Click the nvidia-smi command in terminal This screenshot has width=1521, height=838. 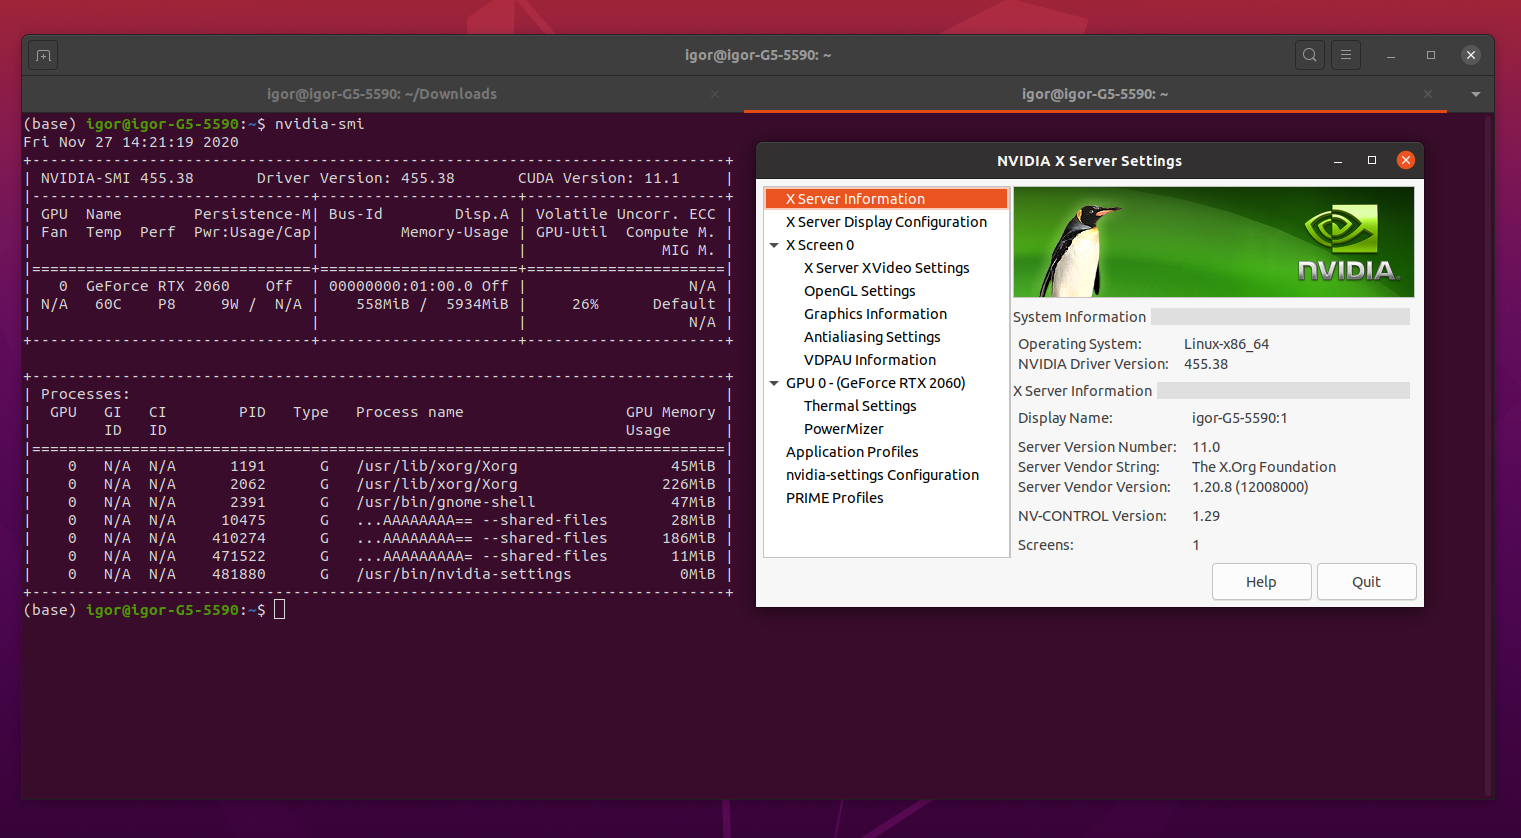click(319, 124)
